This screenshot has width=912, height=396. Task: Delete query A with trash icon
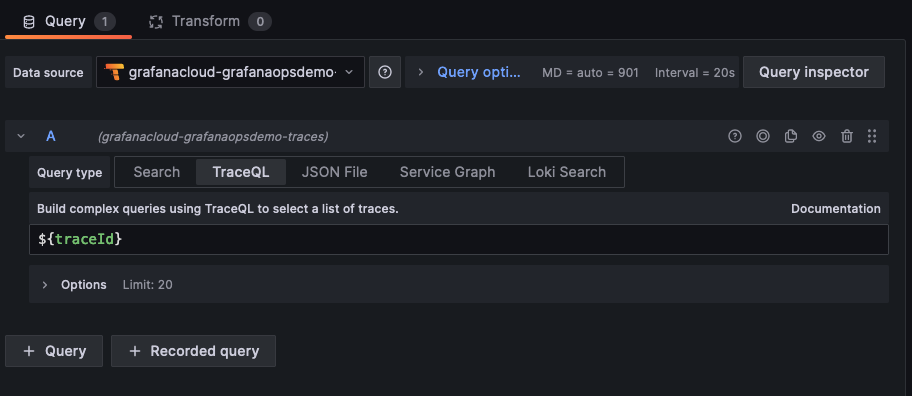click(847, 136)
